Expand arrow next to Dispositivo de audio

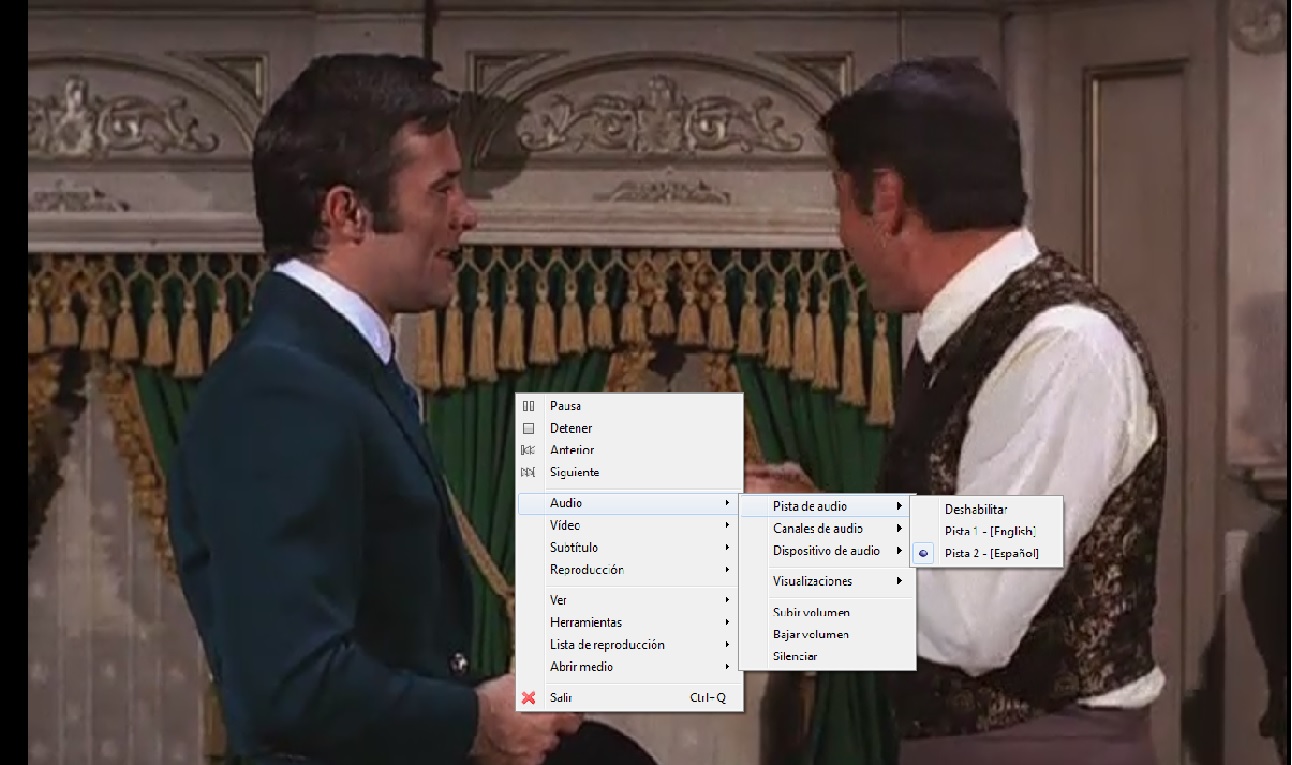pyautogui.click(x=900, y=550)
